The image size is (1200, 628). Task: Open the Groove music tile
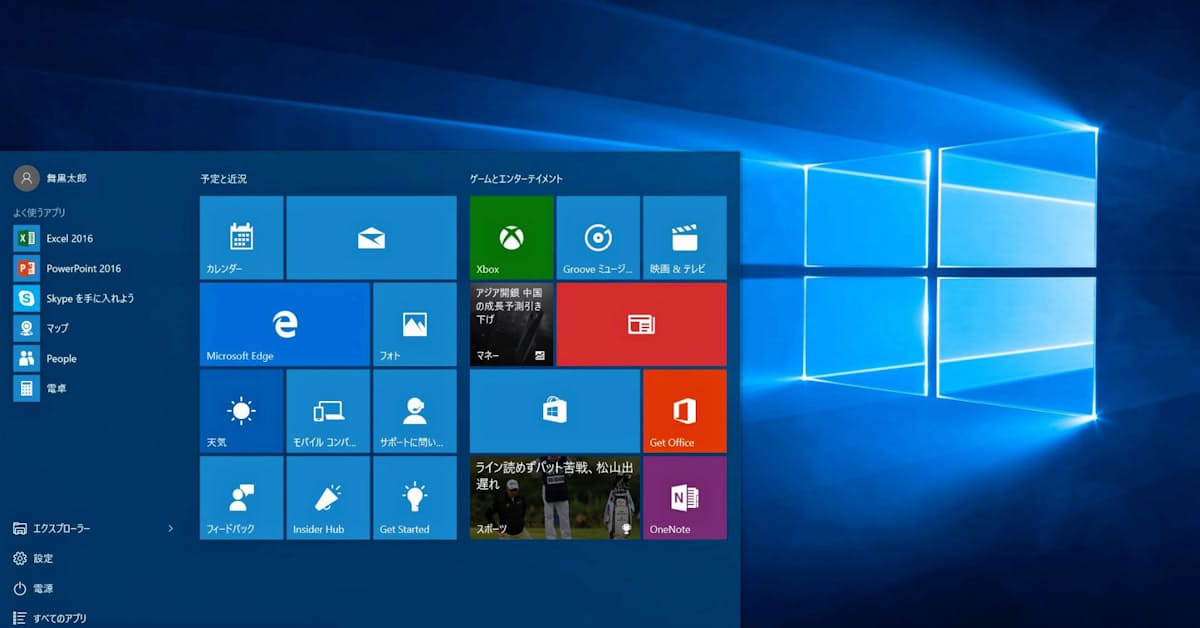point(598,237)
